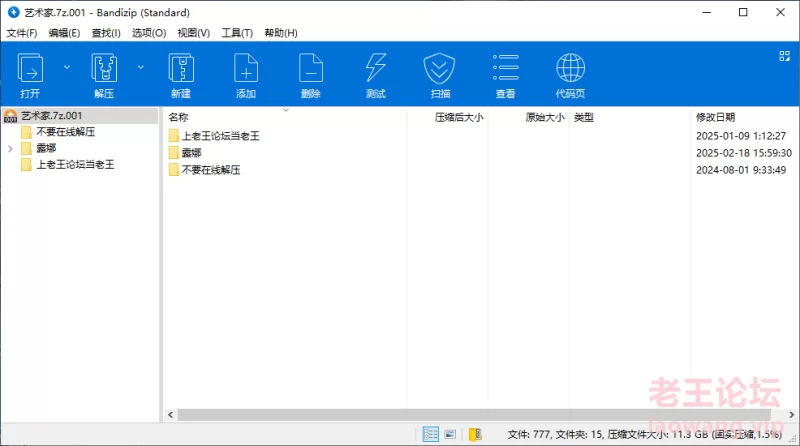Switch to details view status icon
This screenshot has width=800, height=446.
pos(431,434)
